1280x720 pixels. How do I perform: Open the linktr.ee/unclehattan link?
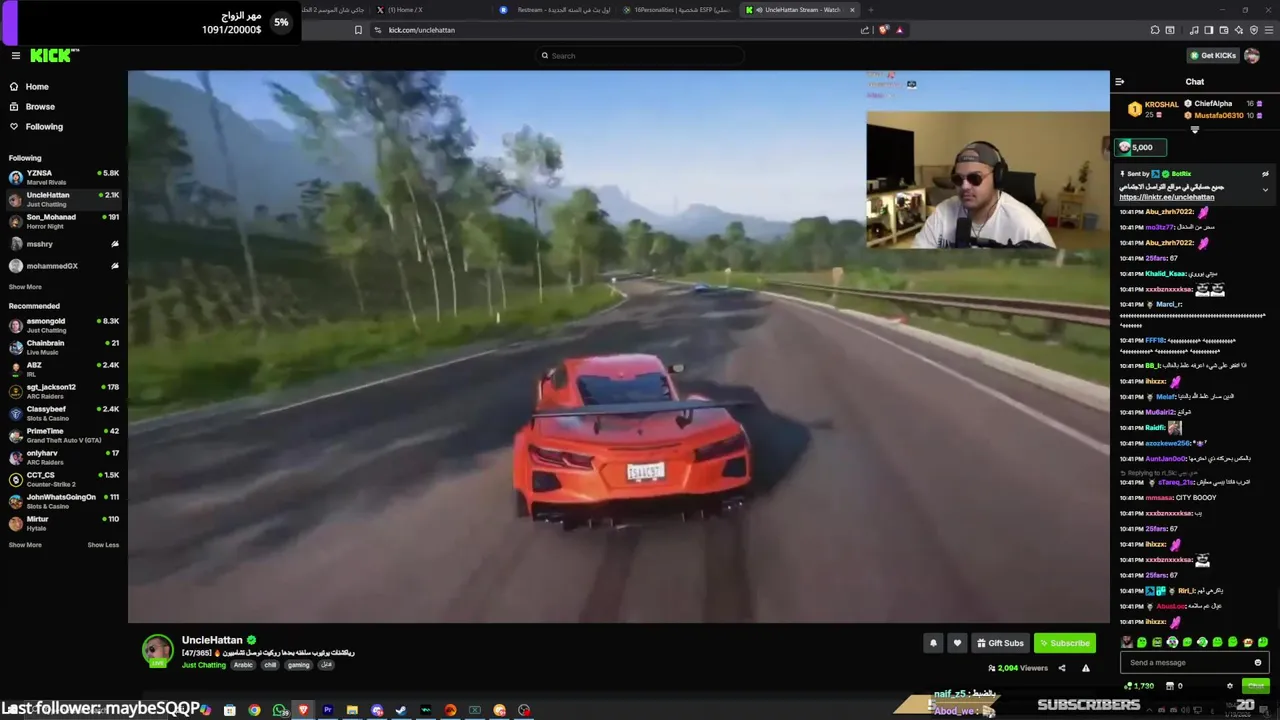(x=1167, y=197)
